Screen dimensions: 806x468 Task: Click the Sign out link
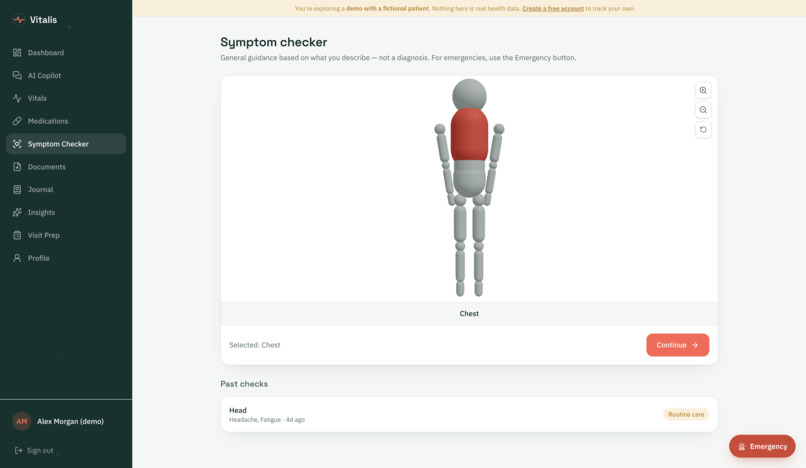34,451
